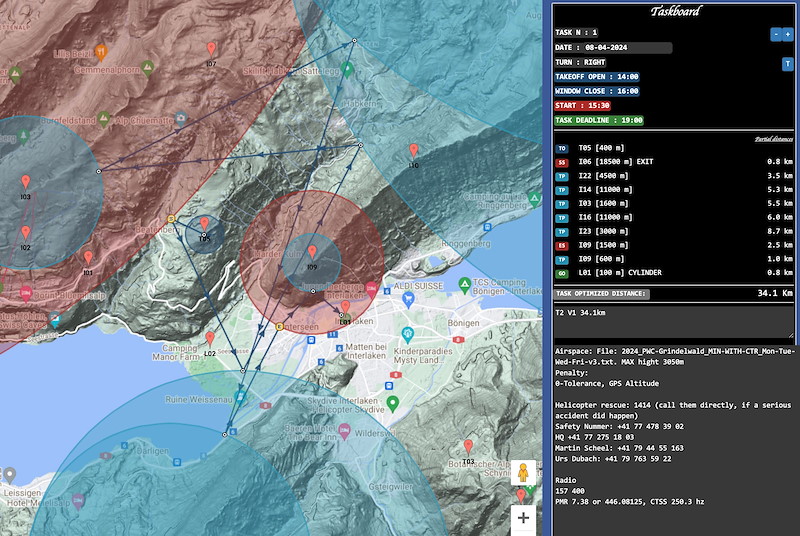Click the I03 marker near Botanischer Alpengarten
Screen dimensions: 800x536
click(x=468, y=447)
